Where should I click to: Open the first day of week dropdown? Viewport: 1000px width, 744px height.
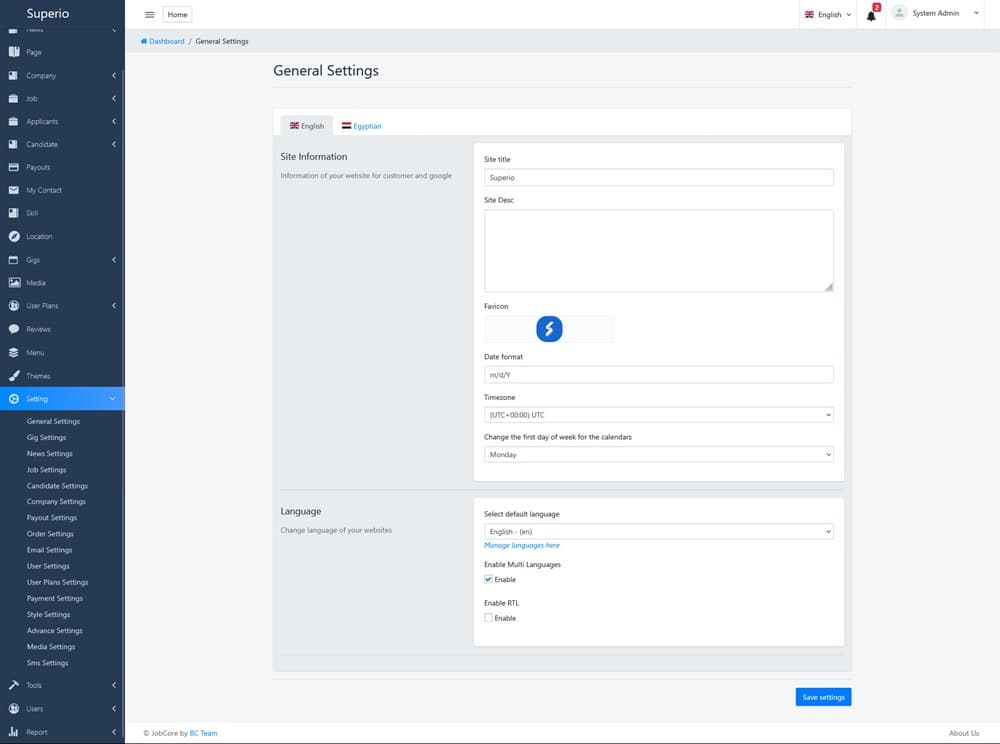pos(658,455)
